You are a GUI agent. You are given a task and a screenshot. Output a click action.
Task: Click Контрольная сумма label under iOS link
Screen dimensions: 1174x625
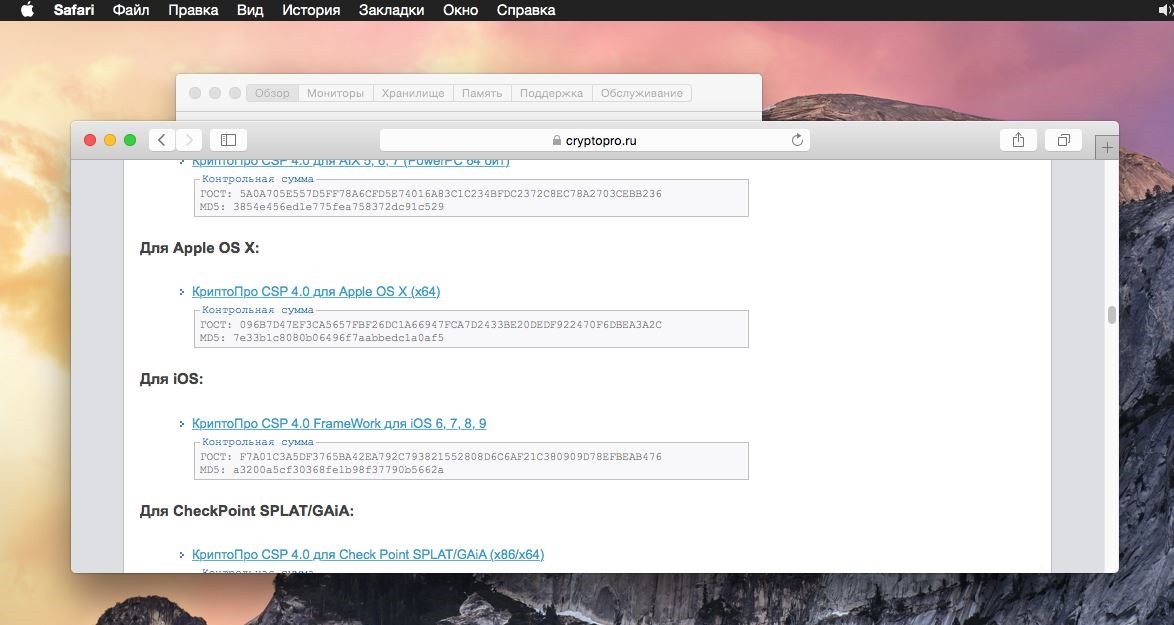pyautogui.click(x=258, y=442)
